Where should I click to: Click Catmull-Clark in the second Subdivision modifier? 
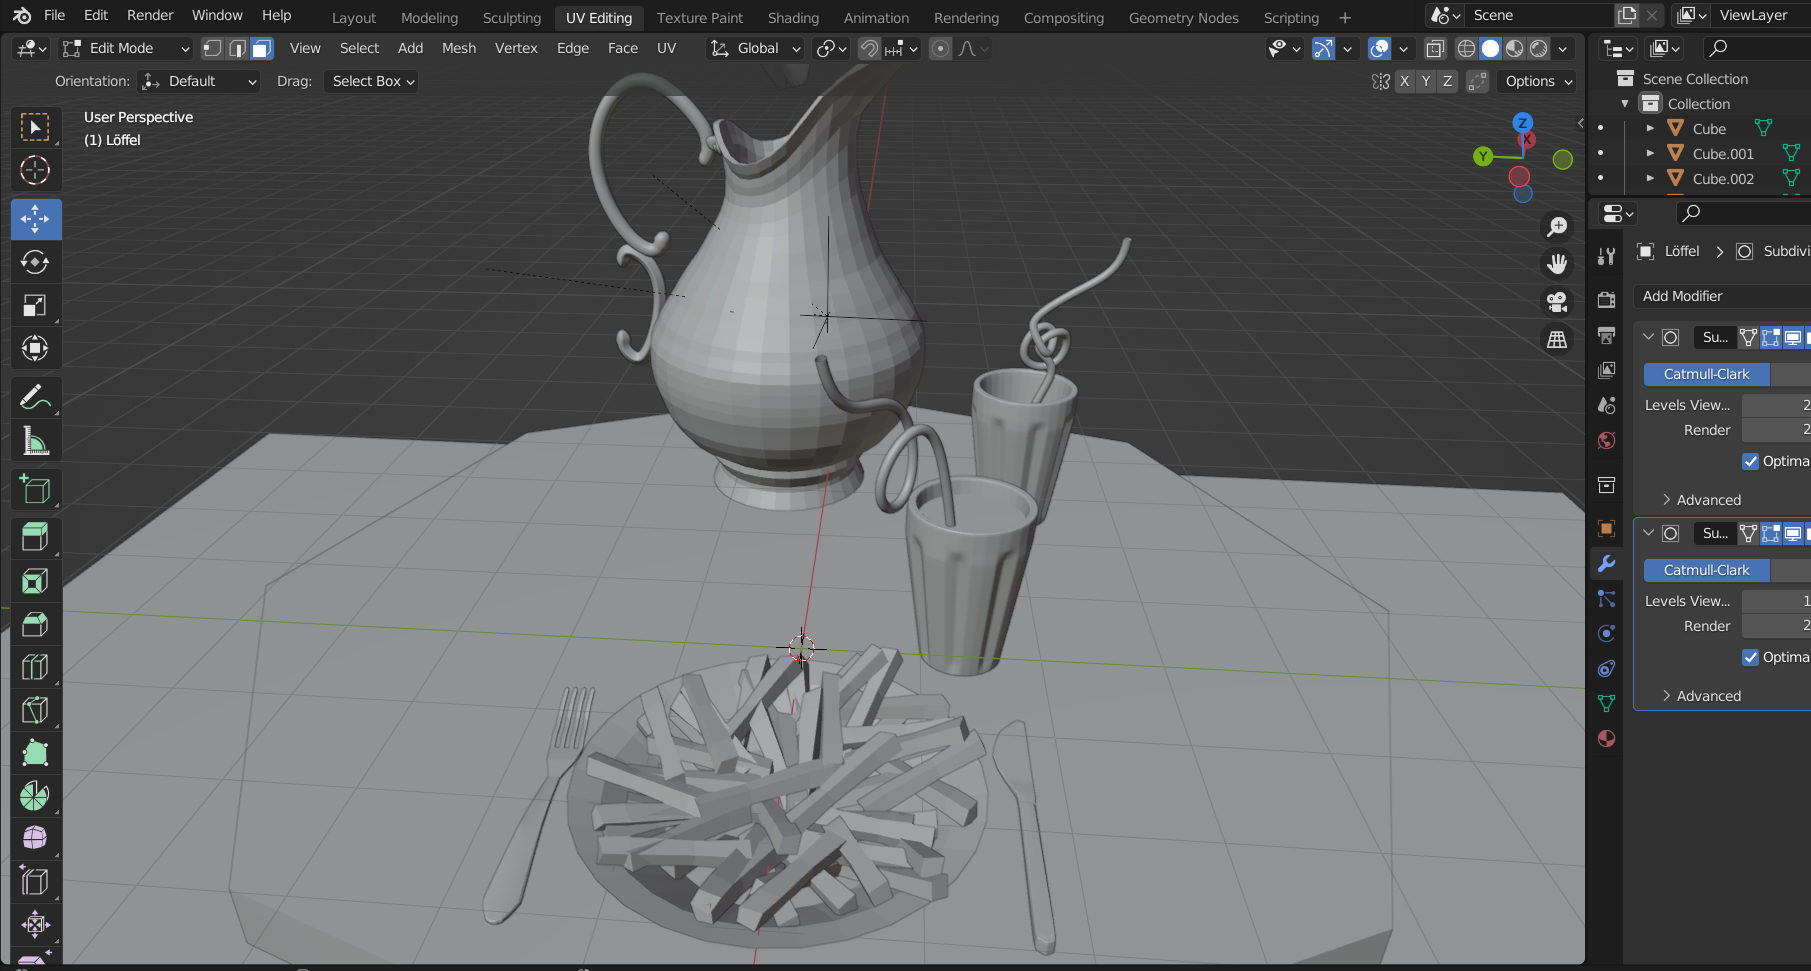[x=1706, y=570]
